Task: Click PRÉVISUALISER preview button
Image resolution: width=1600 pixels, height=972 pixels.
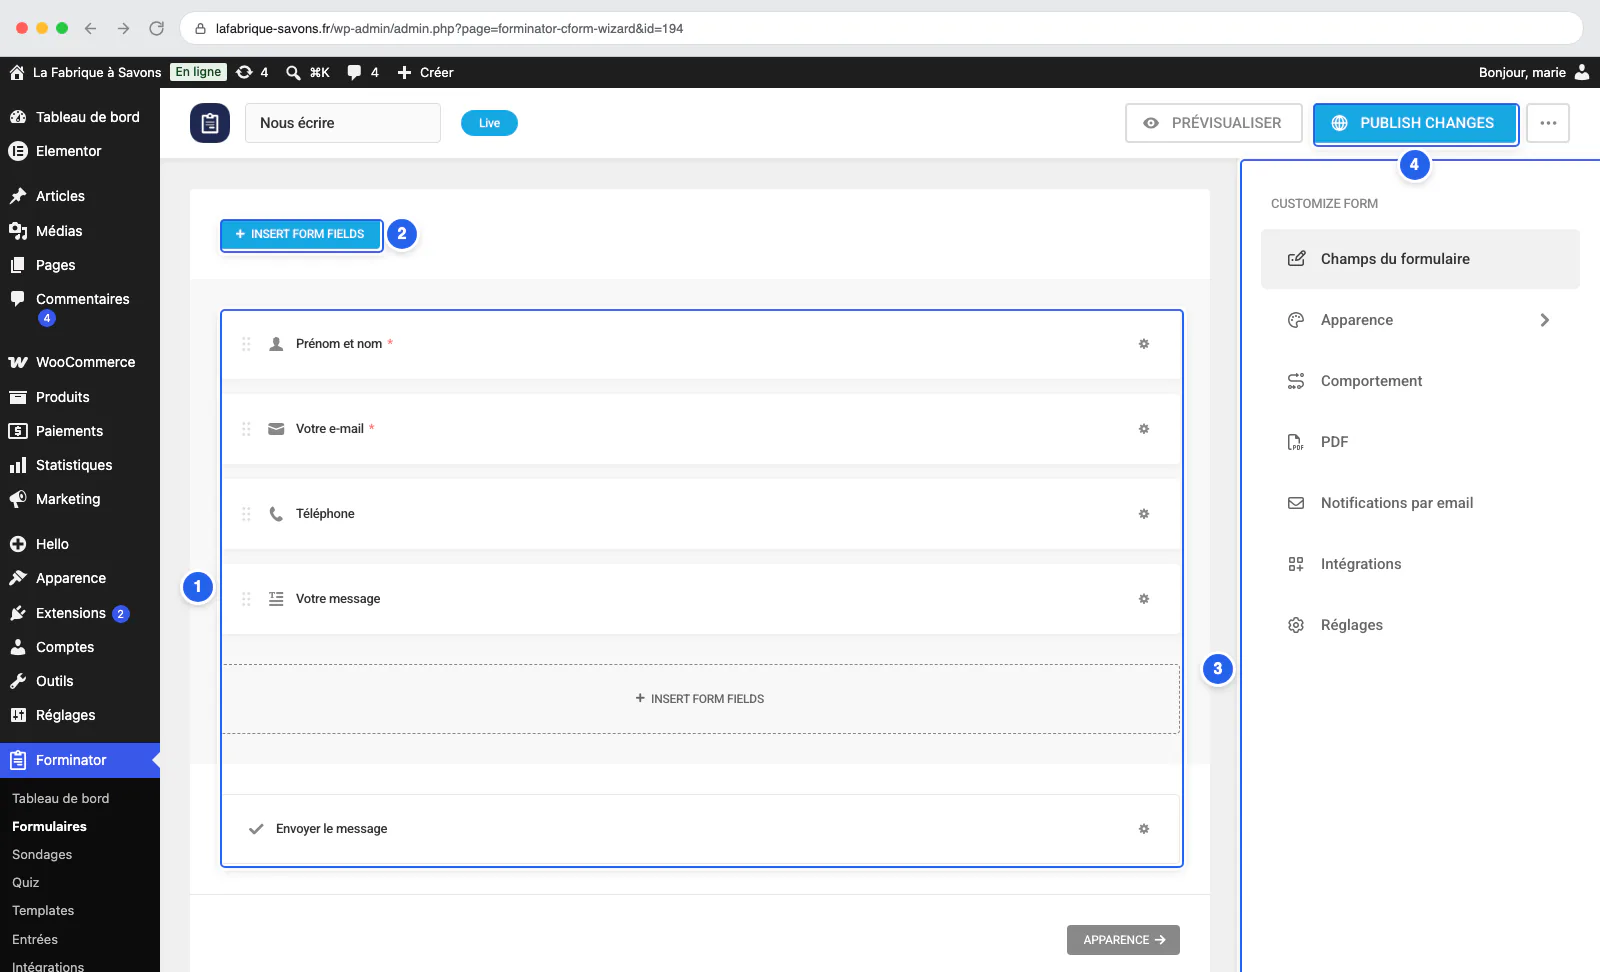Action: 1214,123
